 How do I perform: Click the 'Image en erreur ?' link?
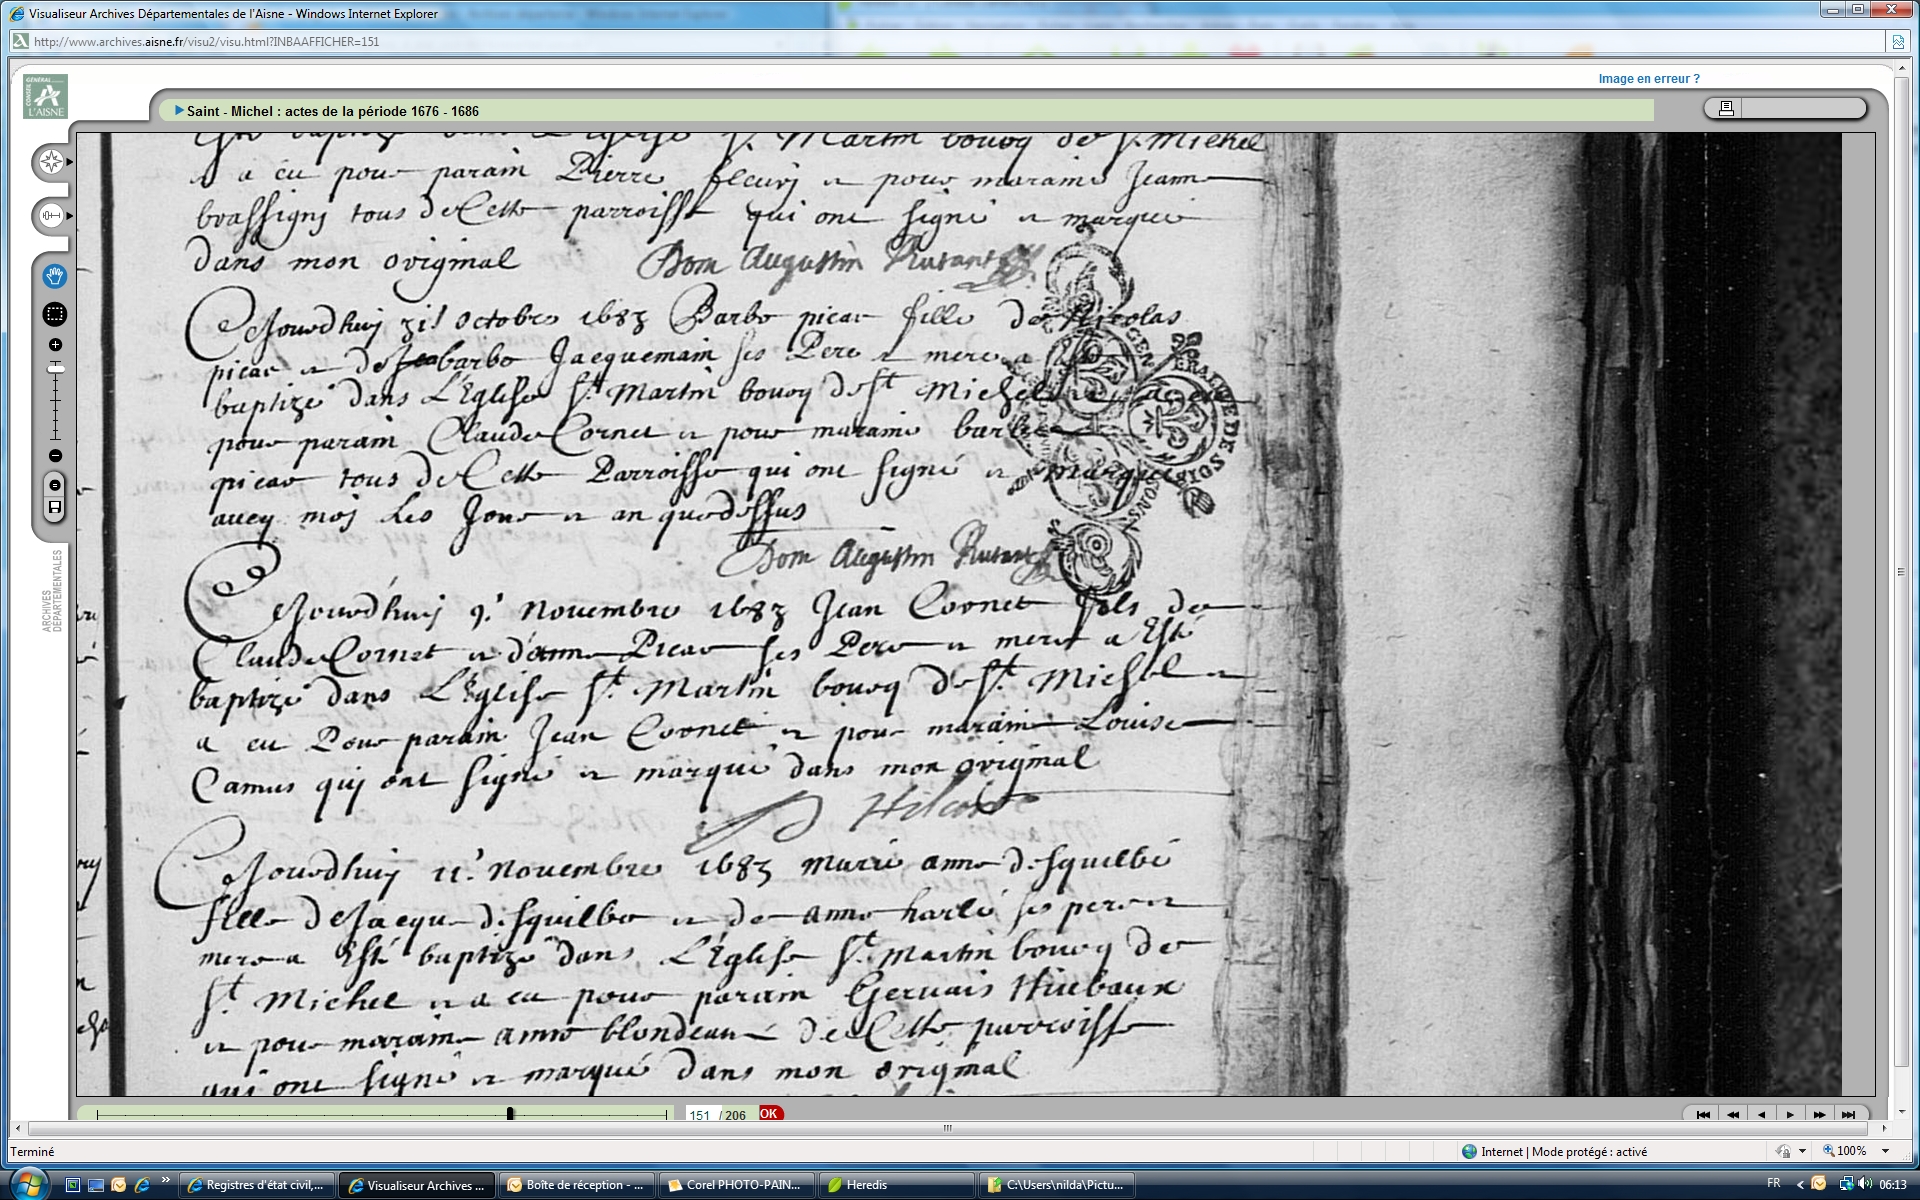pos(1648,79)
